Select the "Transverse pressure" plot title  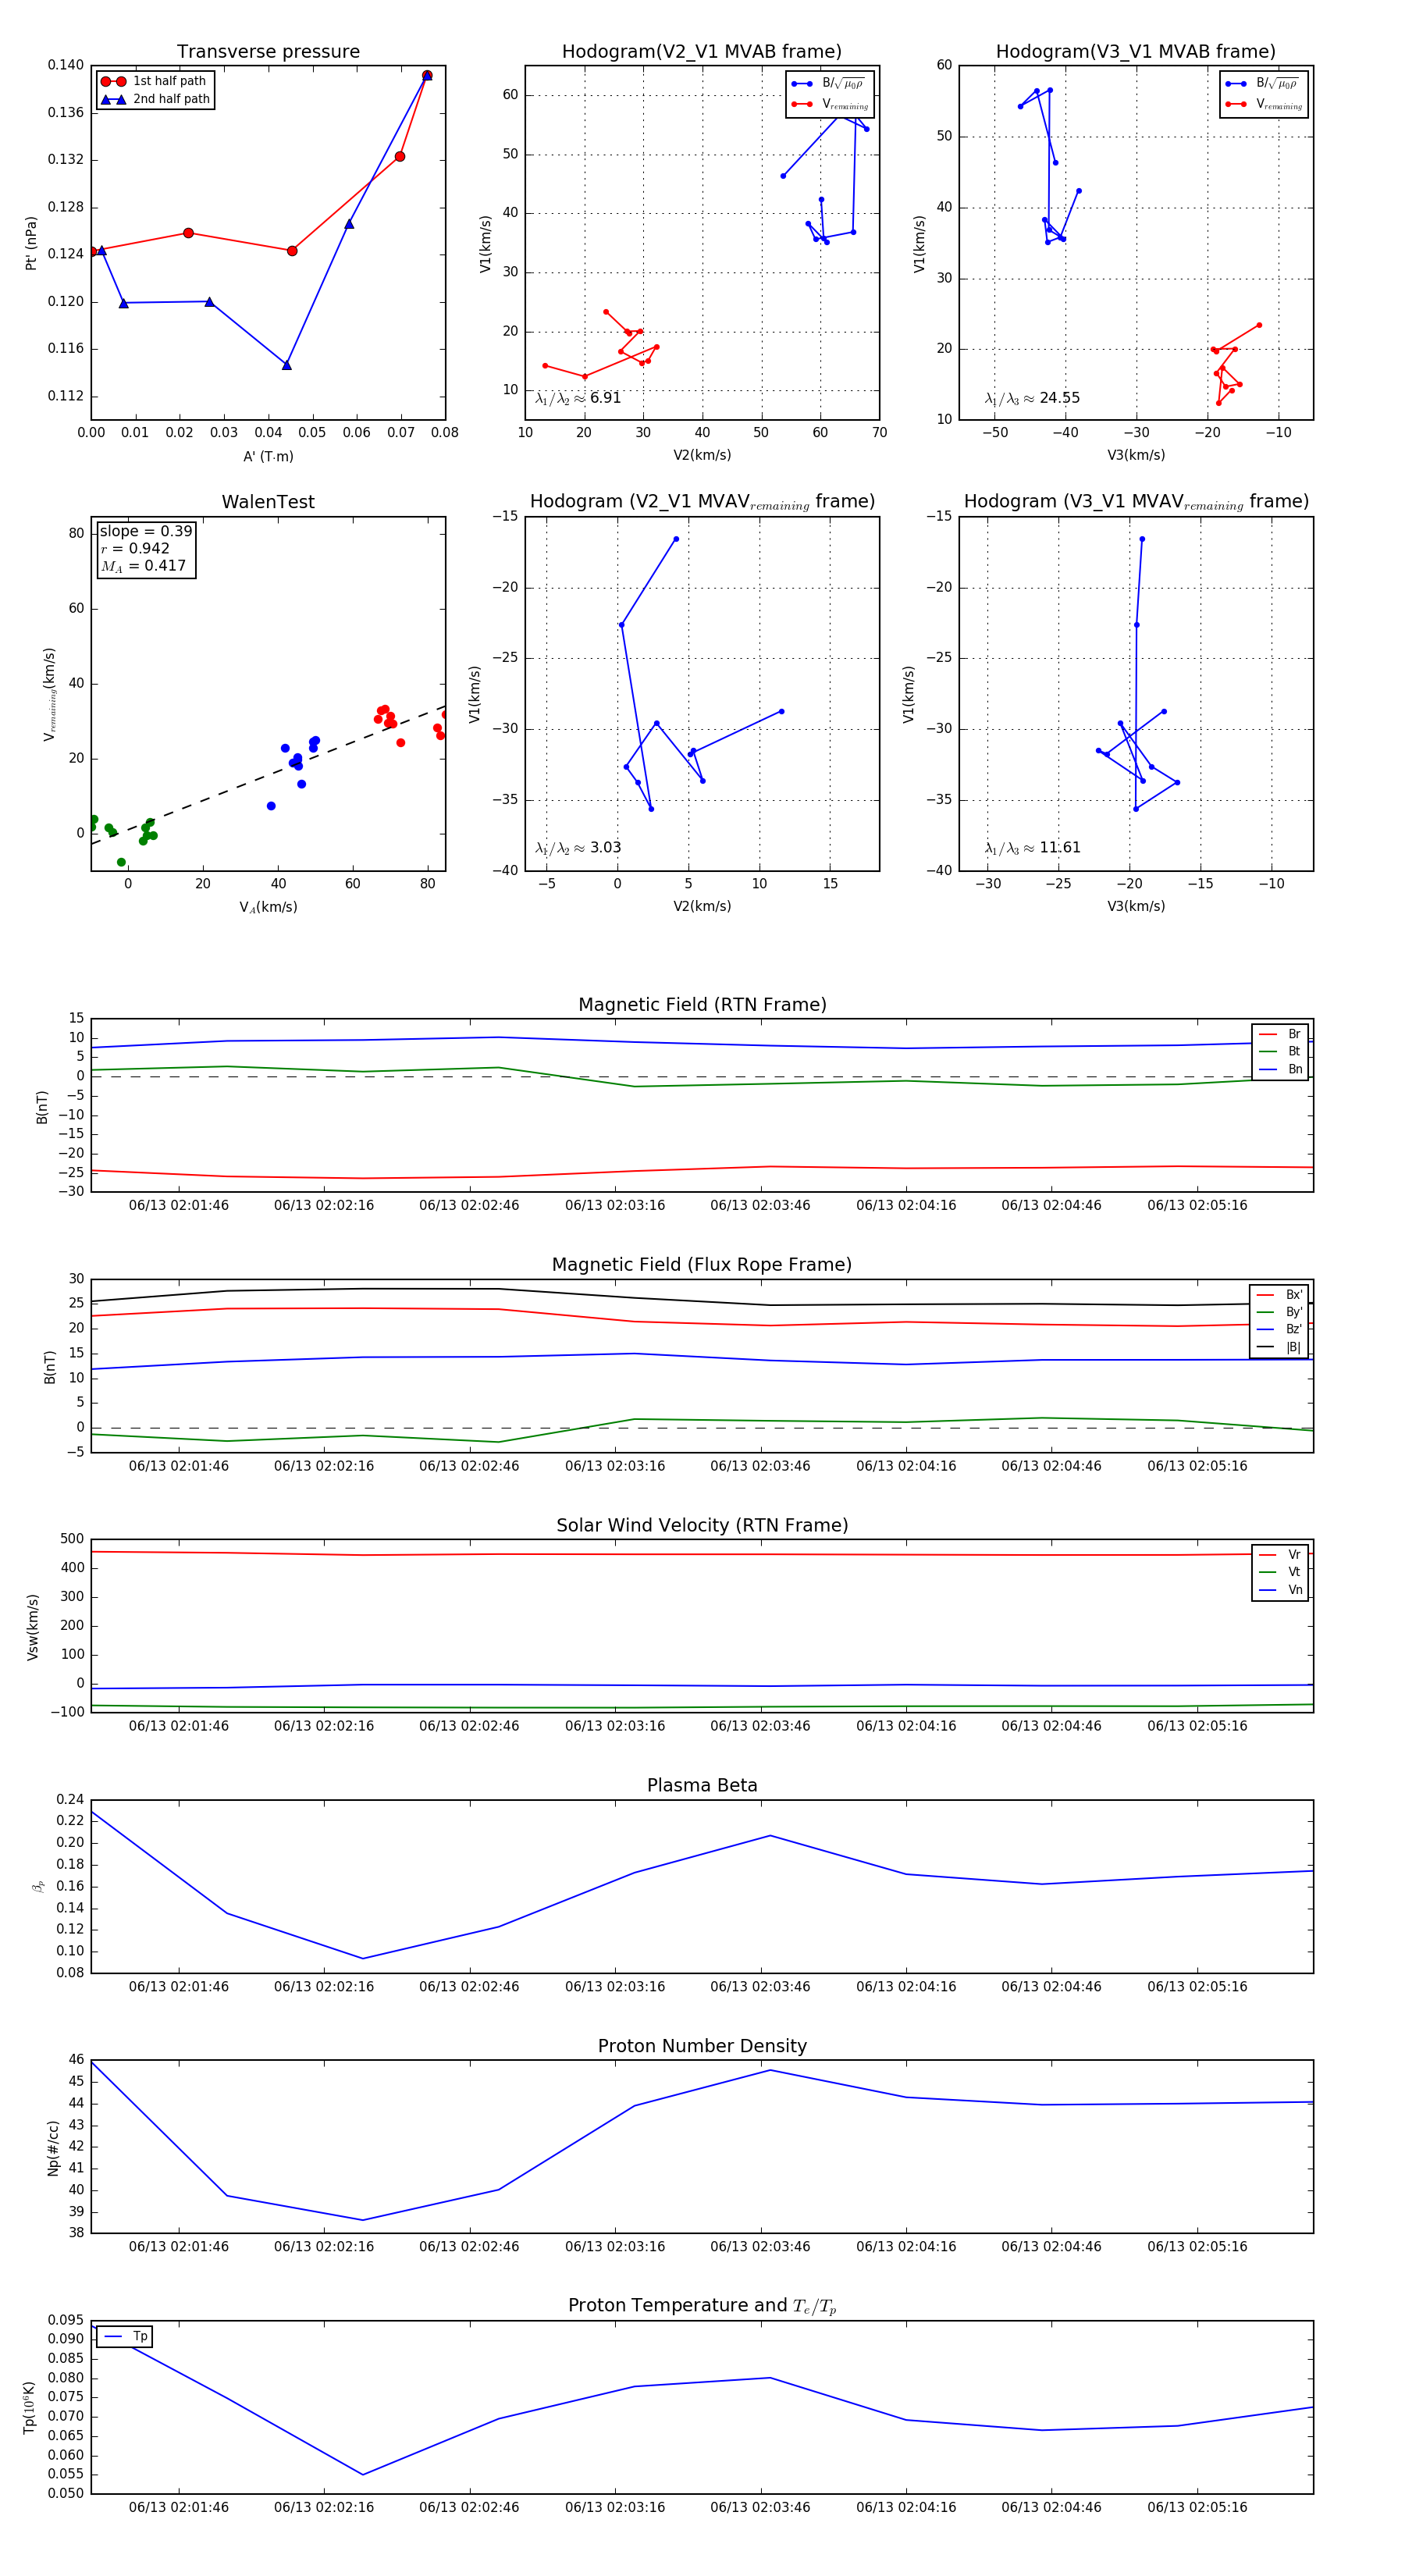pos(268,52)
